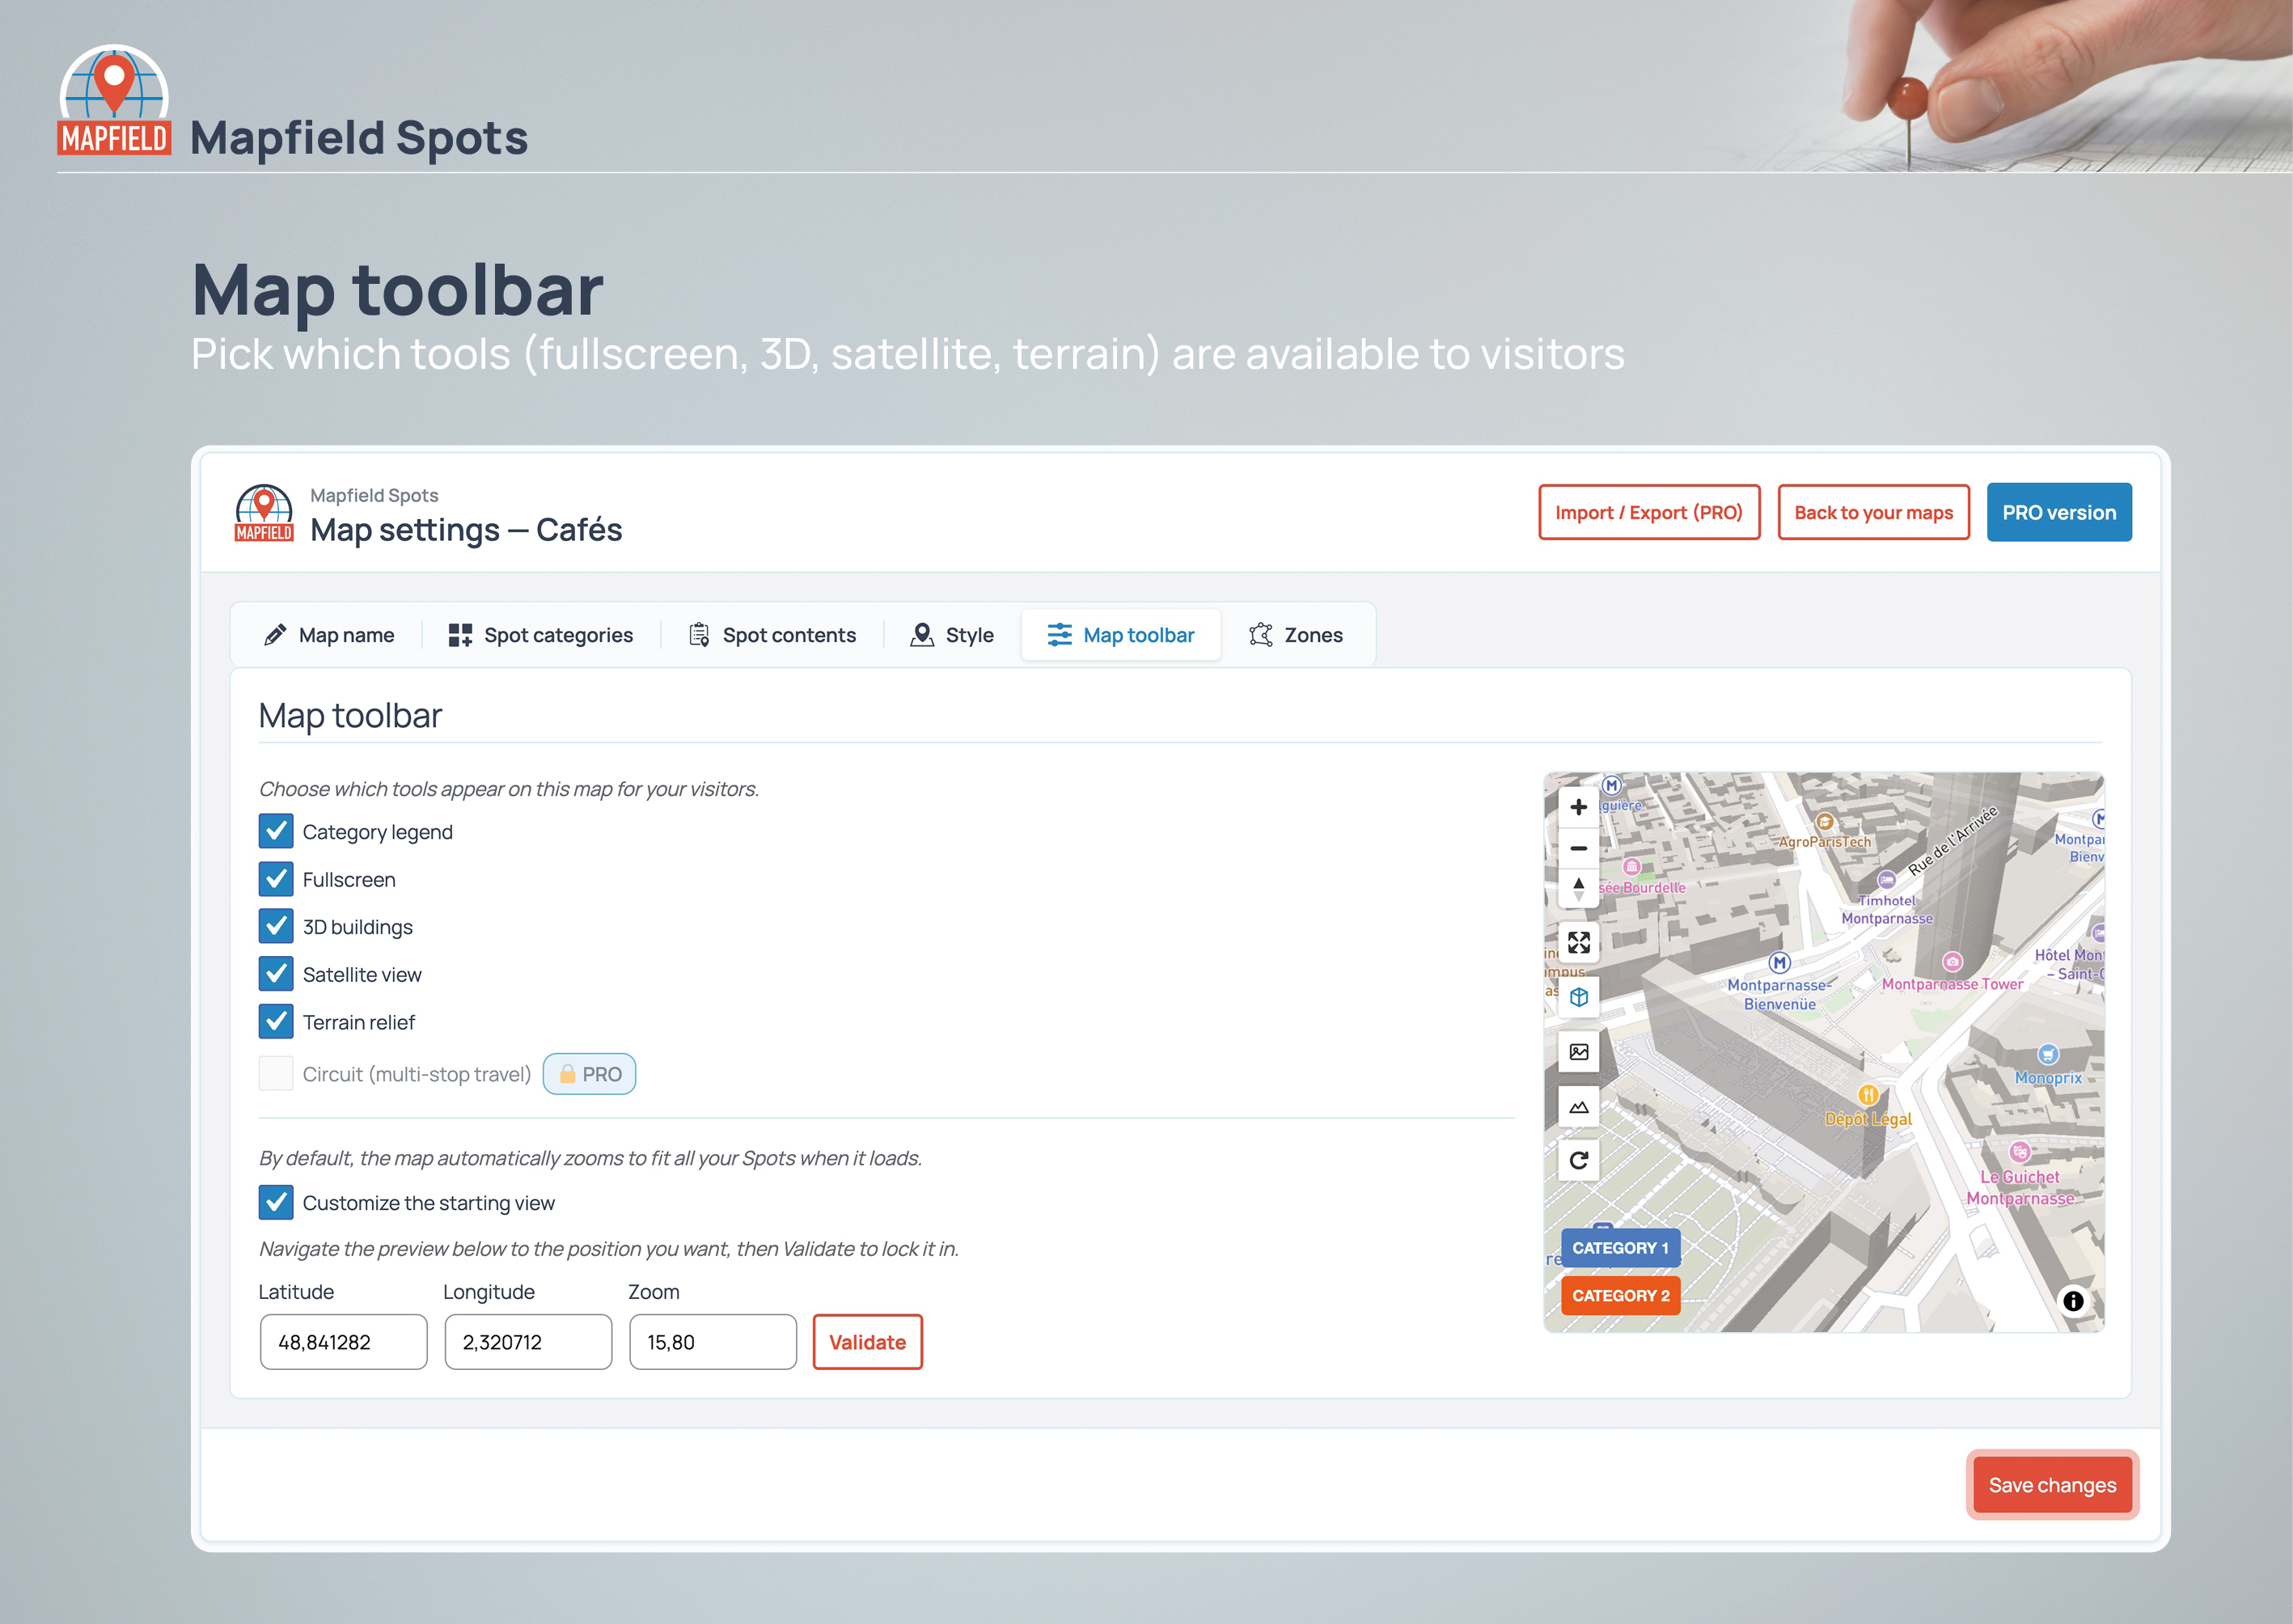This screenshot has height=1624, width=2293.
Task: Click the Montparnasse-Bienvenüe metro marker
Action: point(1779,963)
